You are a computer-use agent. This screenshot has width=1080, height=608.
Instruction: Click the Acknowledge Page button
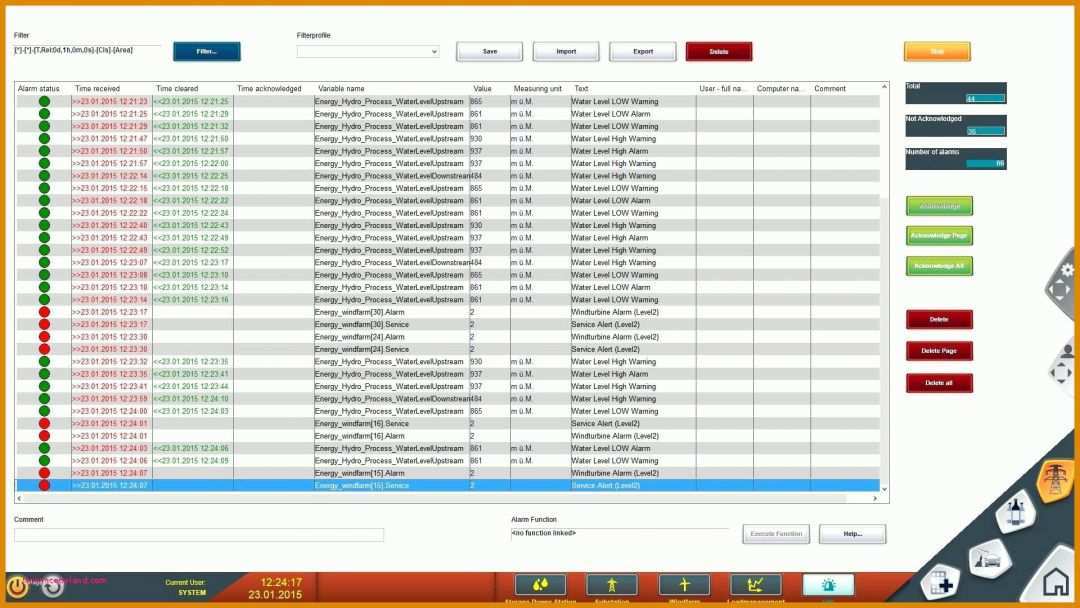(x=939, y=235)
